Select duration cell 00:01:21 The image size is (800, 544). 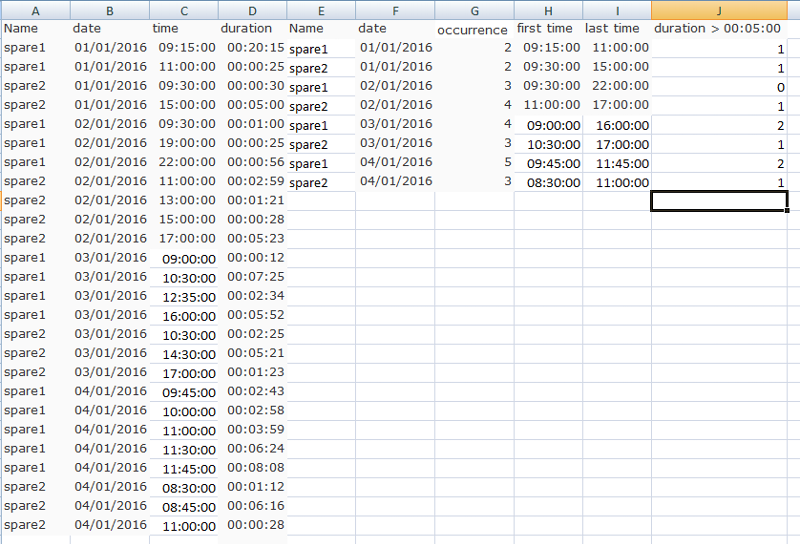[253, 201]
